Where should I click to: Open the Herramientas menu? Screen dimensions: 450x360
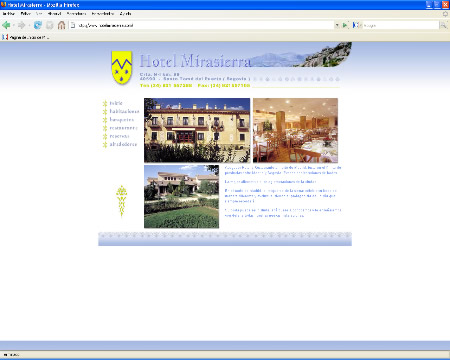pos(103,14)
